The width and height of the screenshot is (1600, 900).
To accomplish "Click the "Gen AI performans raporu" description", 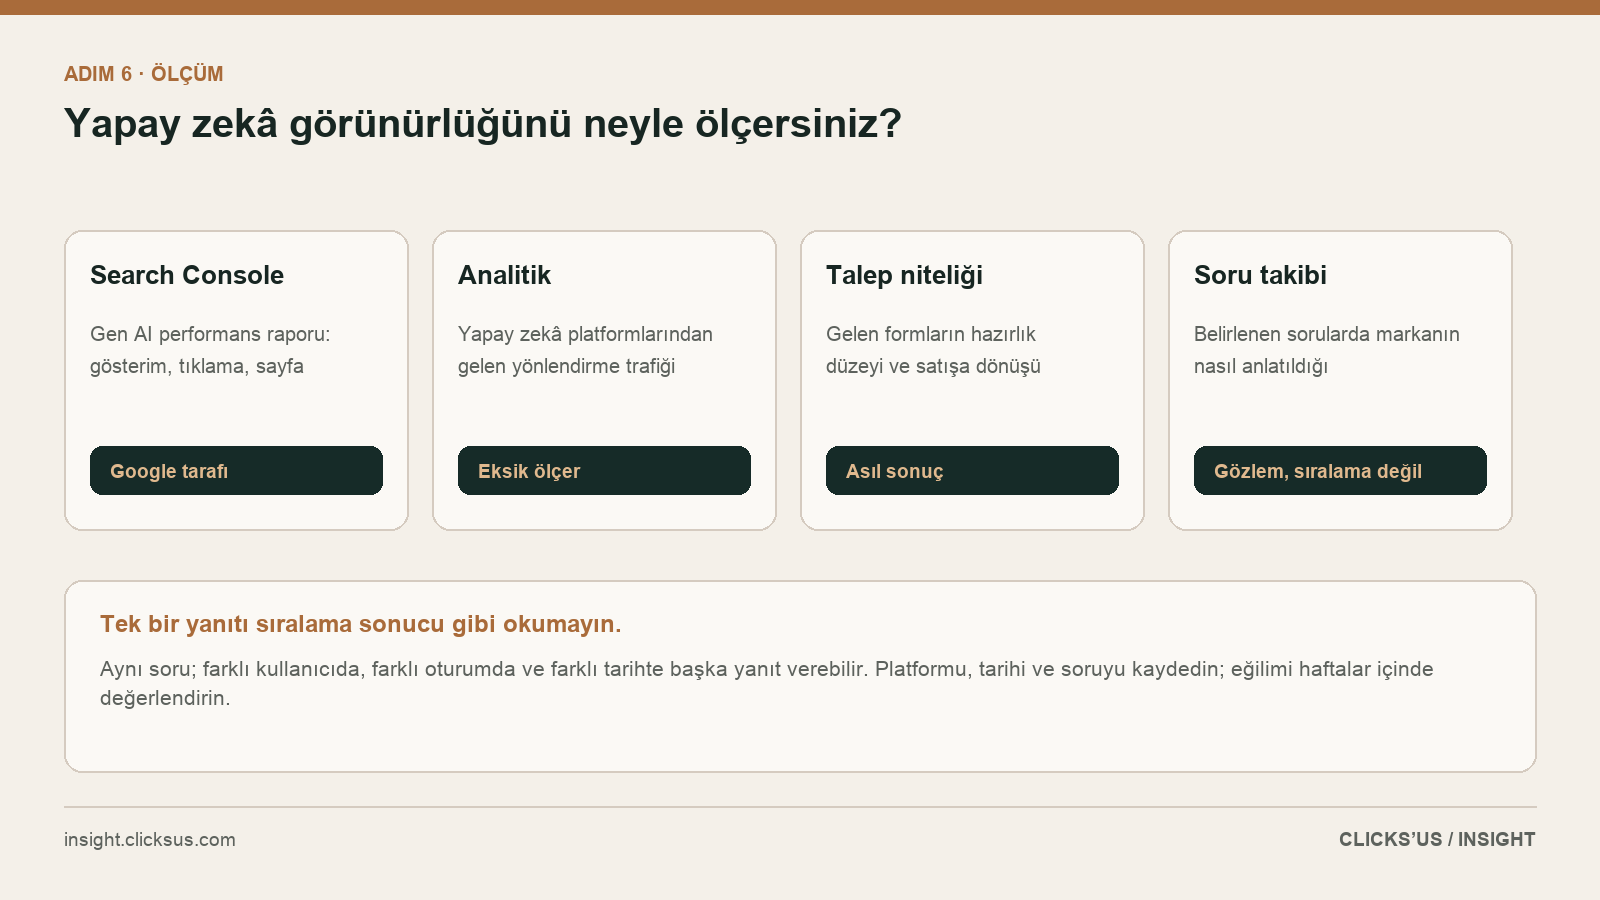I will 210,350.
